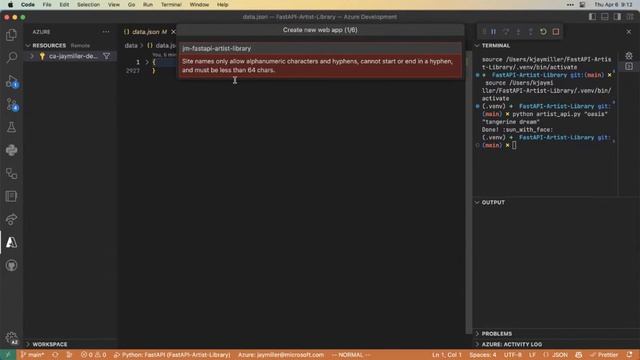Collapse the TERMINAL section
Screen dimensions: 640x360
(x=496, y=45)
